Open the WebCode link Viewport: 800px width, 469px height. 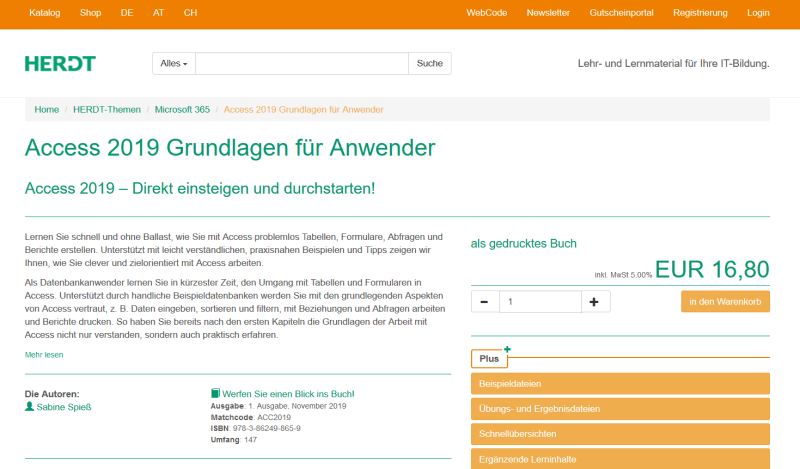click(x=486, y=13)
